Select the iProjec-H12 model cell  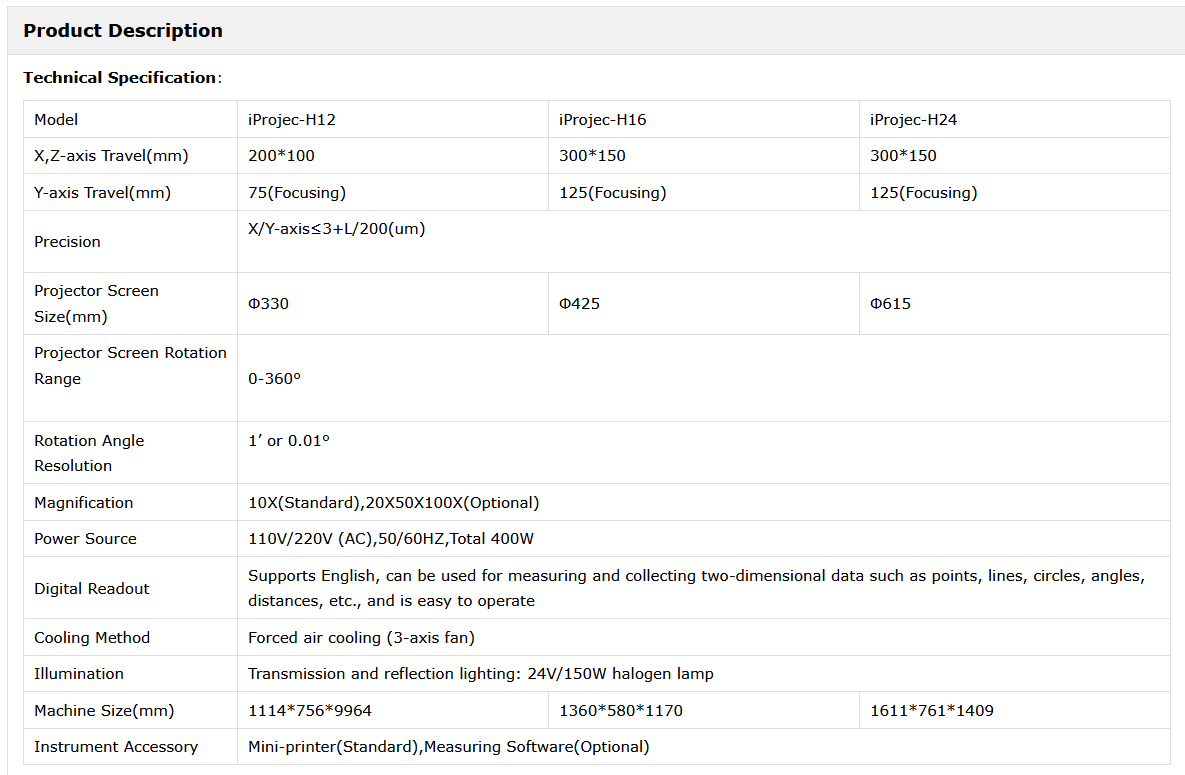pyautogui.click(x=292, y=120)
